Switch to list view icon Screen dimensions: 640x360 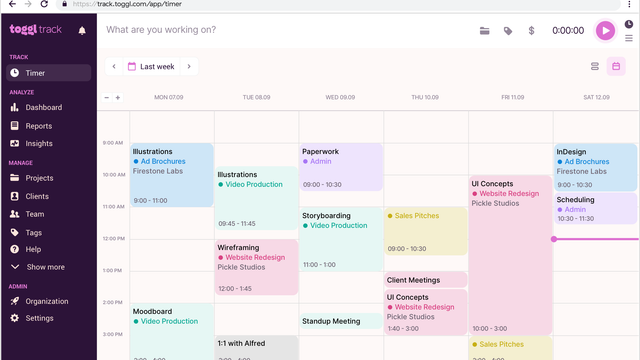pyautogui.click(x=595, y=67)
